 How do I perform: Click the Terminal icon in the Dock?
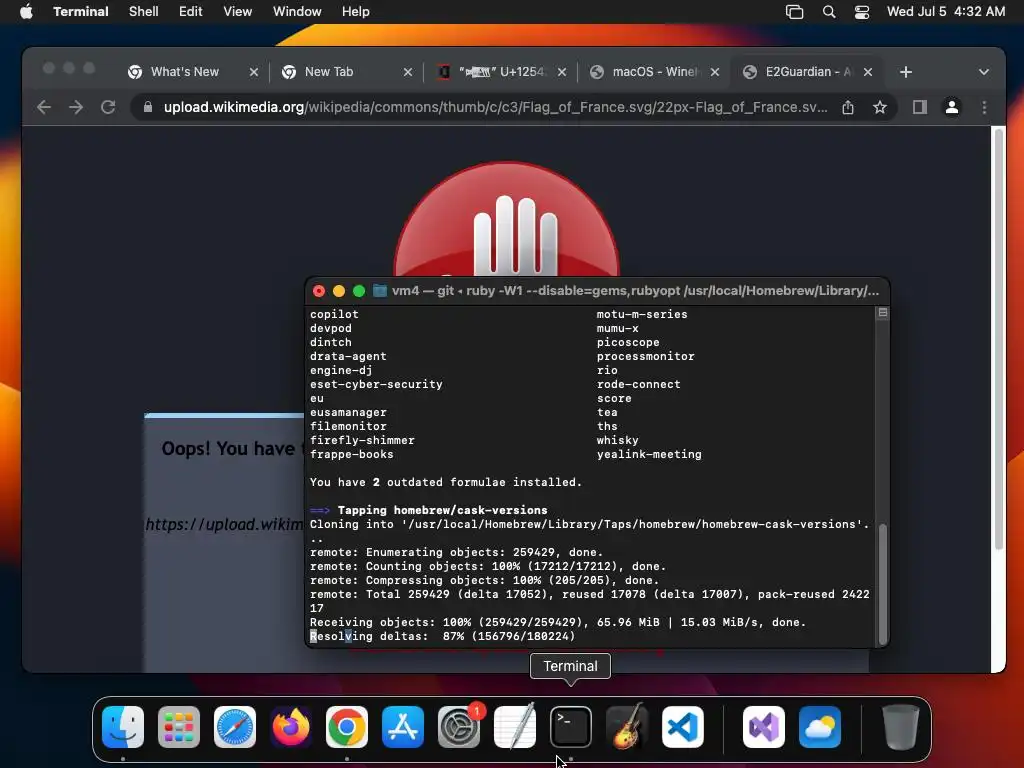point(571,727)
